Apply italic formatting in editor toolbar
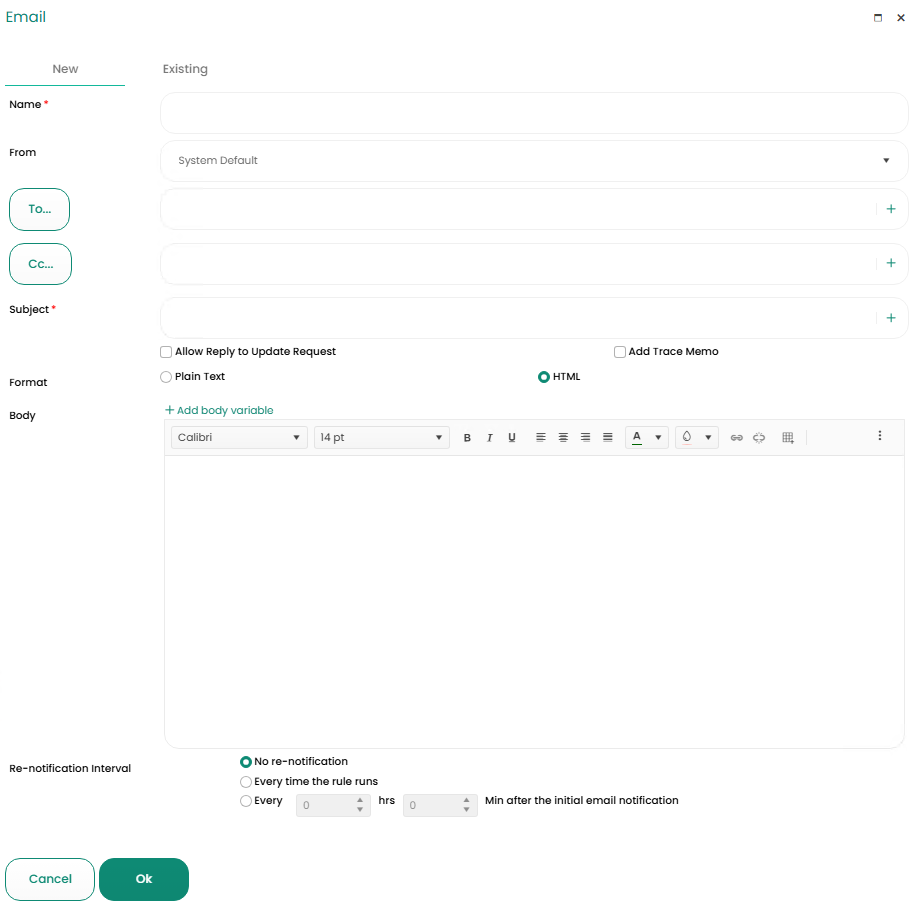This screenshot has height=909, width=915. click(x=489, y=438)
